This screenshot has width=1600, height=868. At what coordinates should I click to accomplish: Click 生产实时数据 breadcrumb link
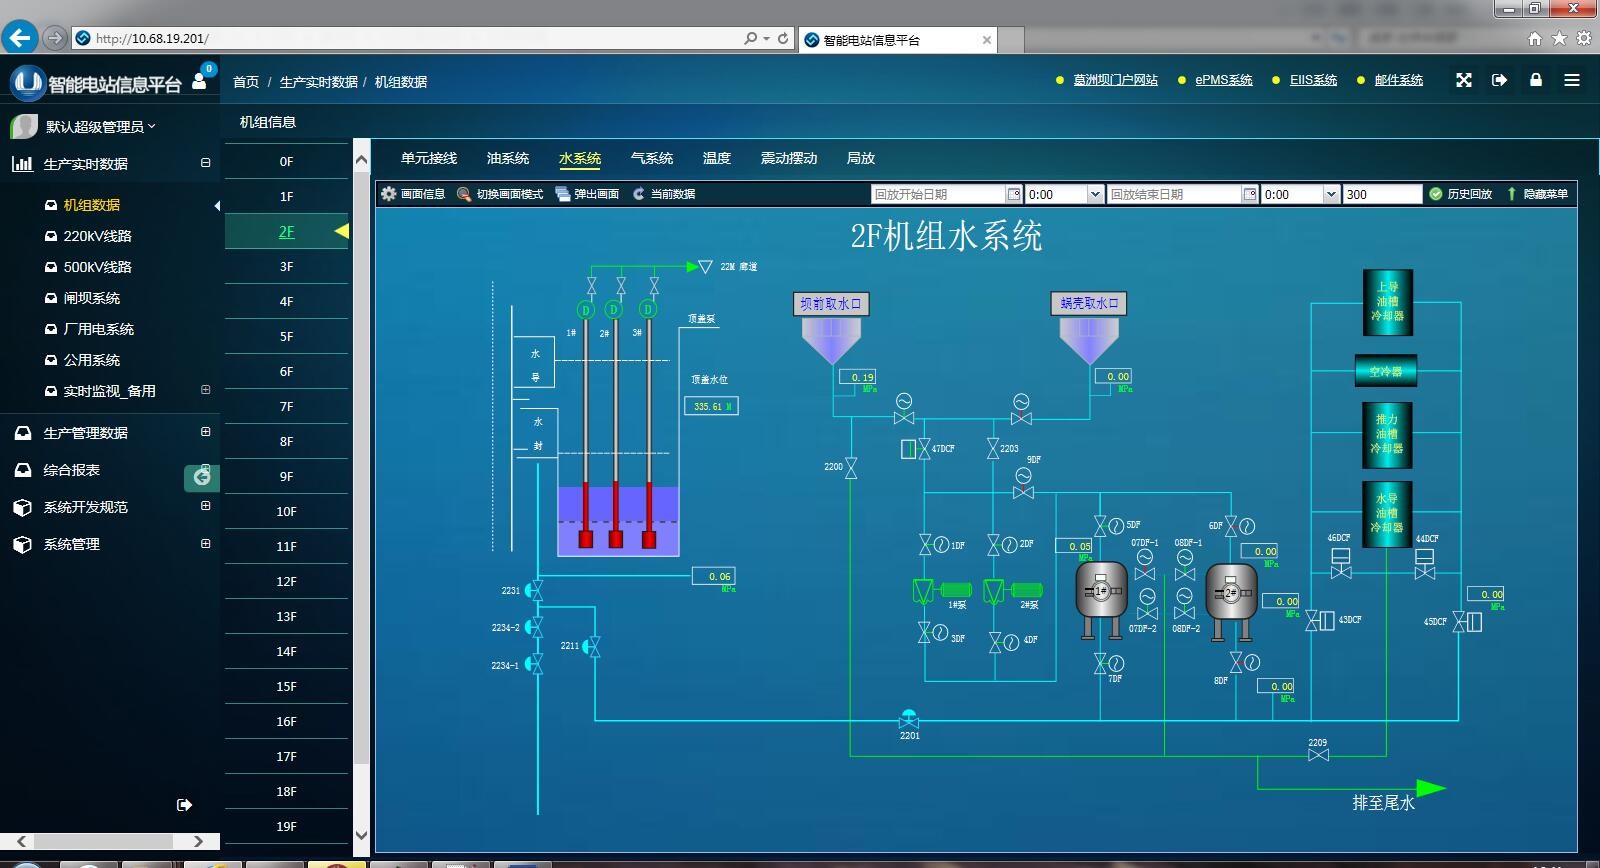click(x=318, y=82)
